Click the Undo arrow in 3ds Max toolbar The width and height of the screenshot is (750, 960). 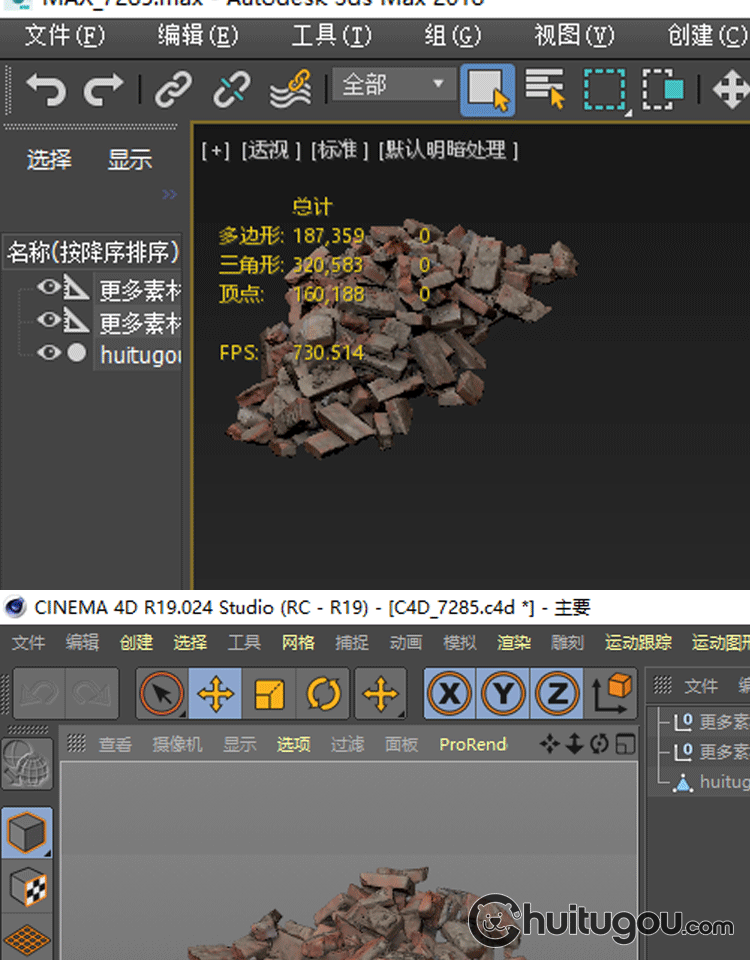45,90
